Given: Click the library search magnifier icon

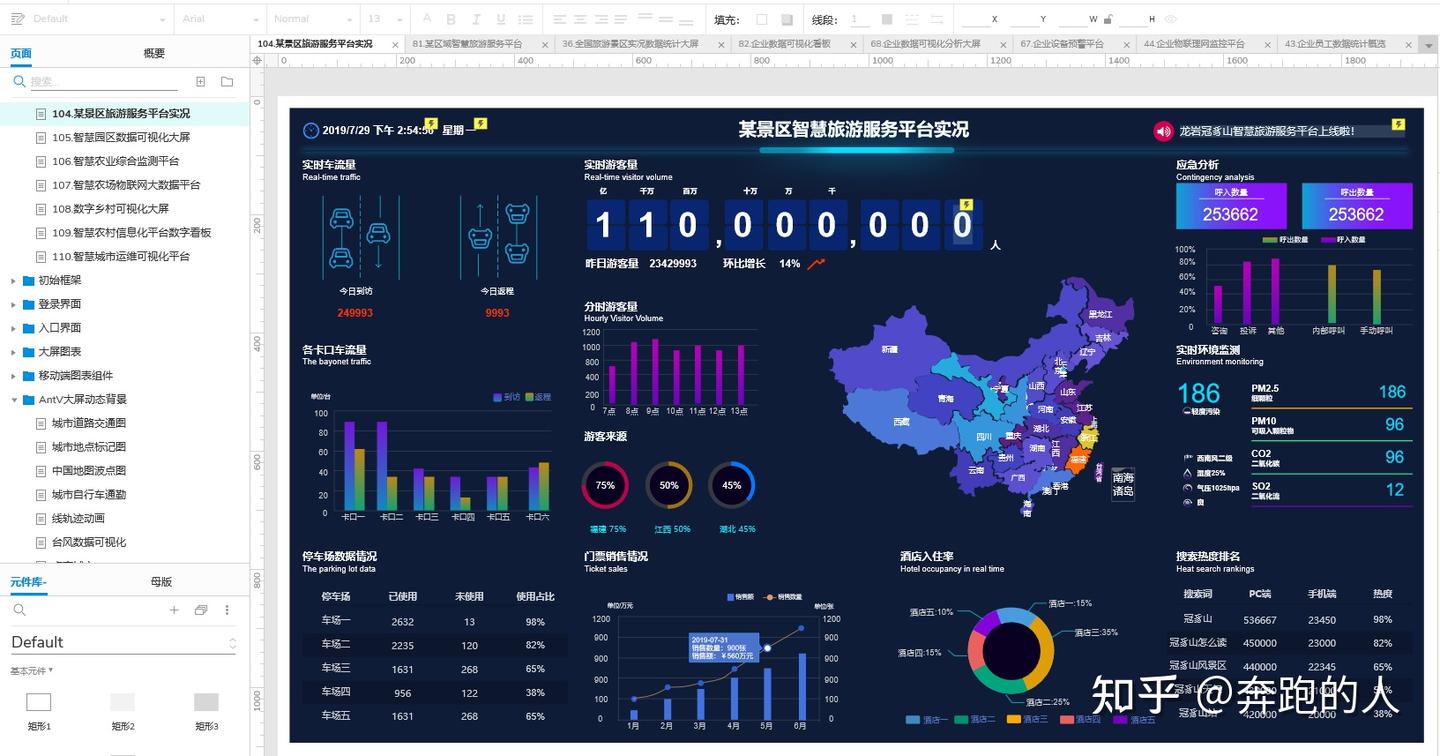Looking at the screenshot, I should point(19,610).
